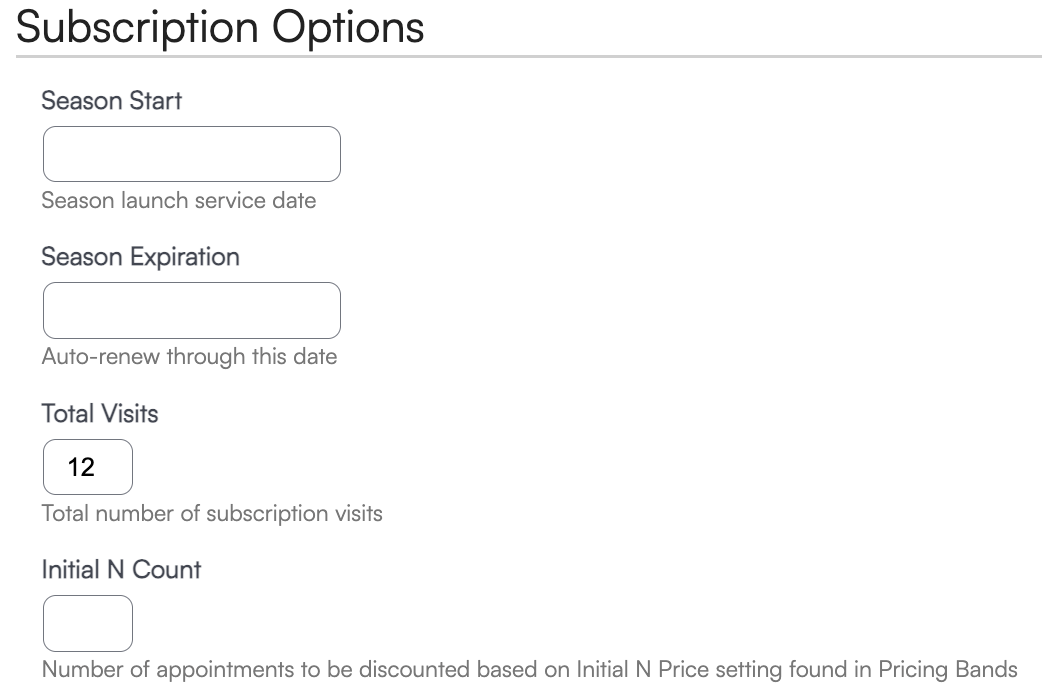
Task: Click the "Auto-renew through this date" hint
Action: pyautogui.click(x=189, y=356)
